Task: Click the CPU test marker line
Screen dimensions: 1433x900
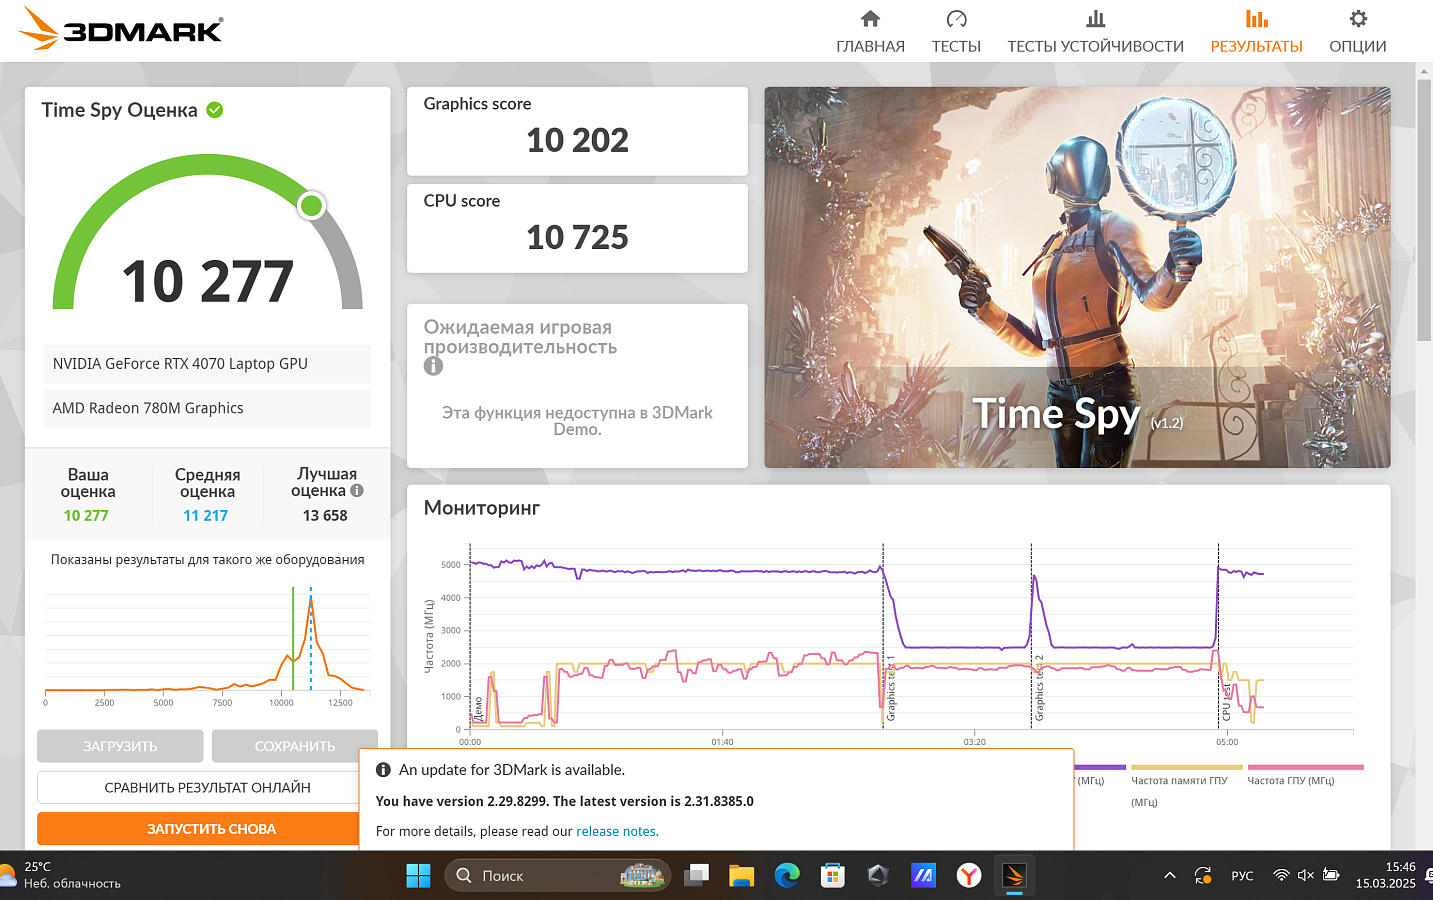Action: tap(1218, 636)
